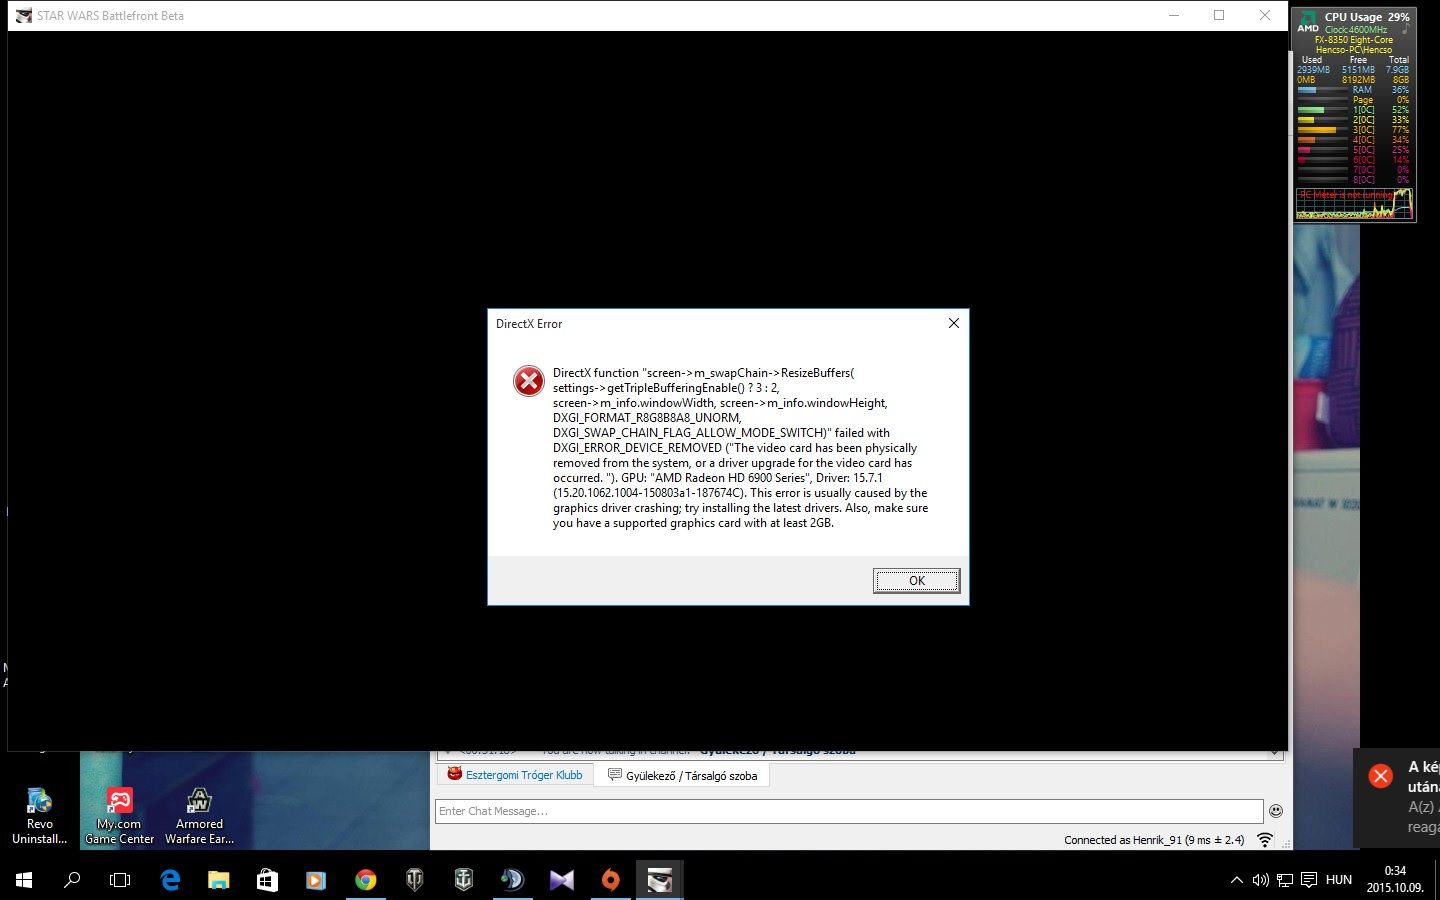This screenshot has height=900, width=1440.
Task: Launch Microsoft Edge from the taskbar
Action: tap(170, 880)
